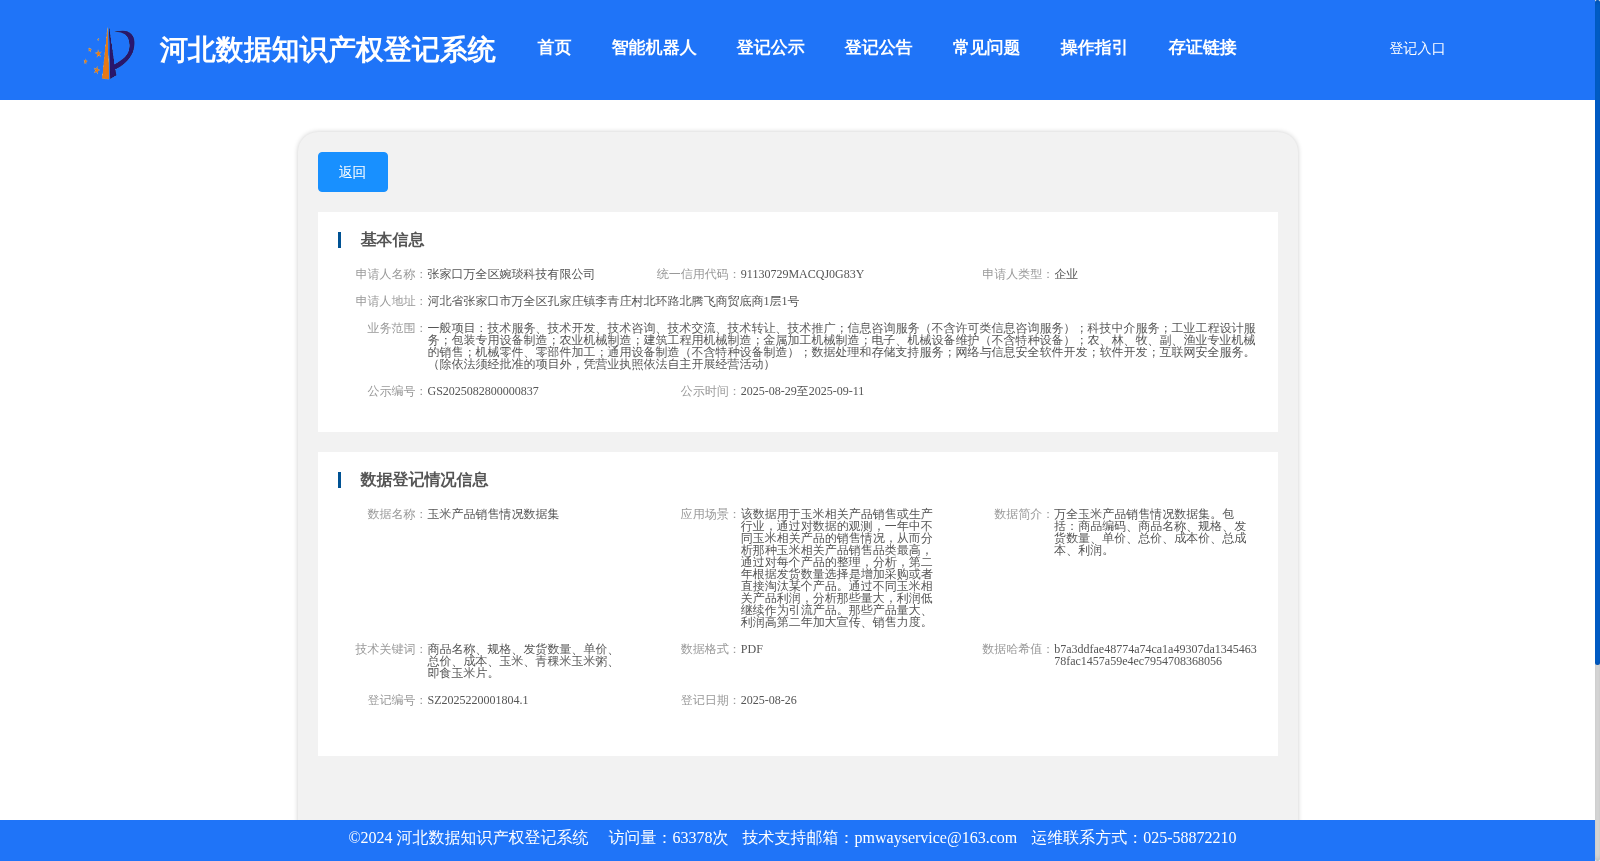Open the 常见问题 menu item
Viewport: 1600px width, 861px height.
coord(986,48)
